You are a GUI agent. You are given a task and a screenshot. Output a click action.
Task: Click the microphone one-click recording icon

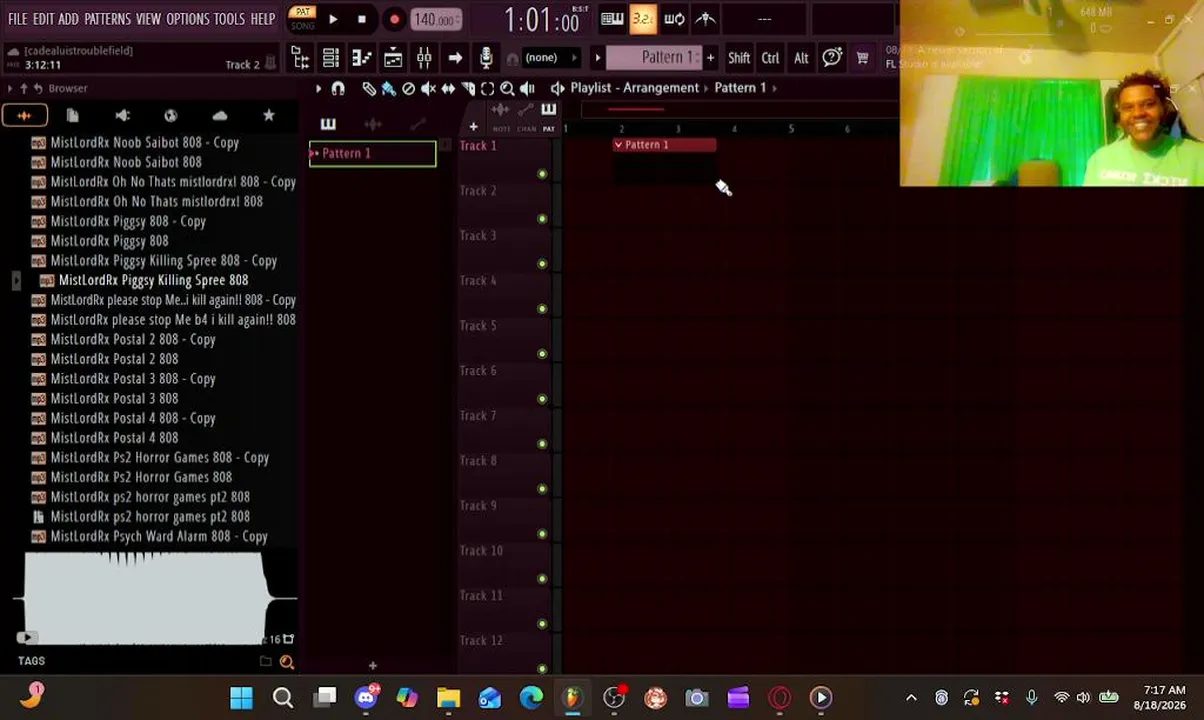[x=486, y=58]
